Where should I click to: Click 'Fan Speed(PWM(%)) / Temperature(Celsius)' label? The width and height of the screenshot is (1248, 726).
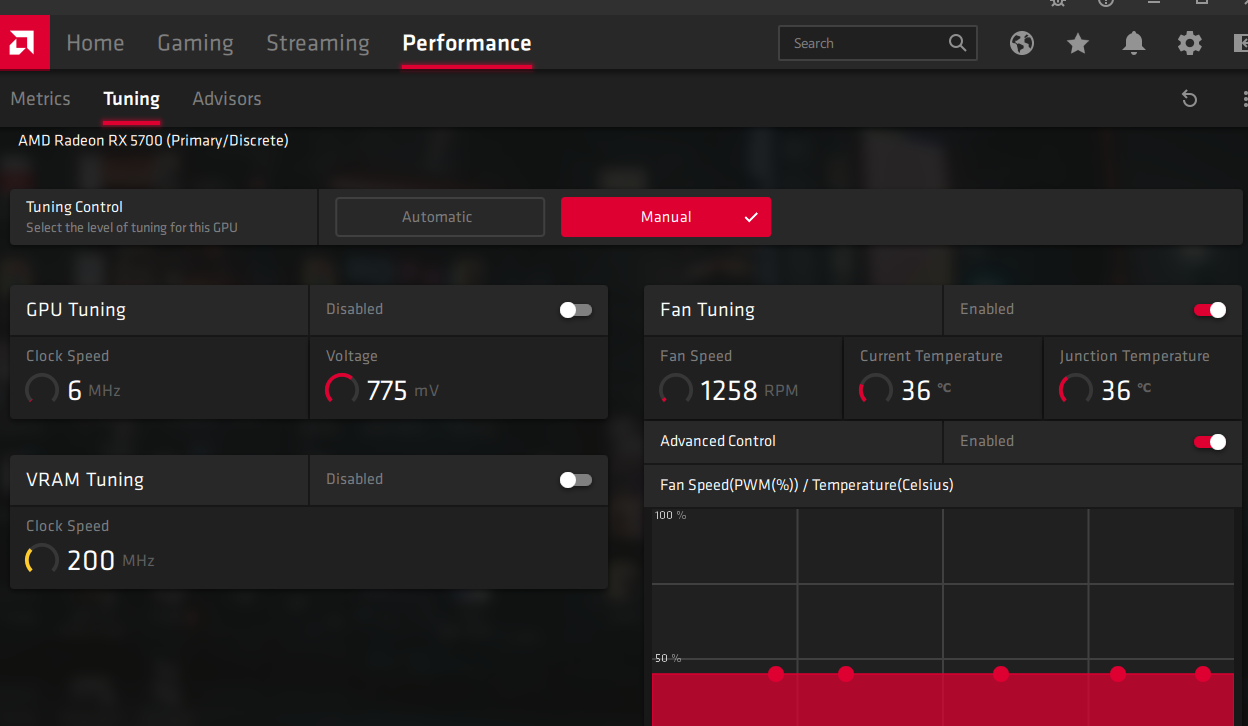click(807, 485)
